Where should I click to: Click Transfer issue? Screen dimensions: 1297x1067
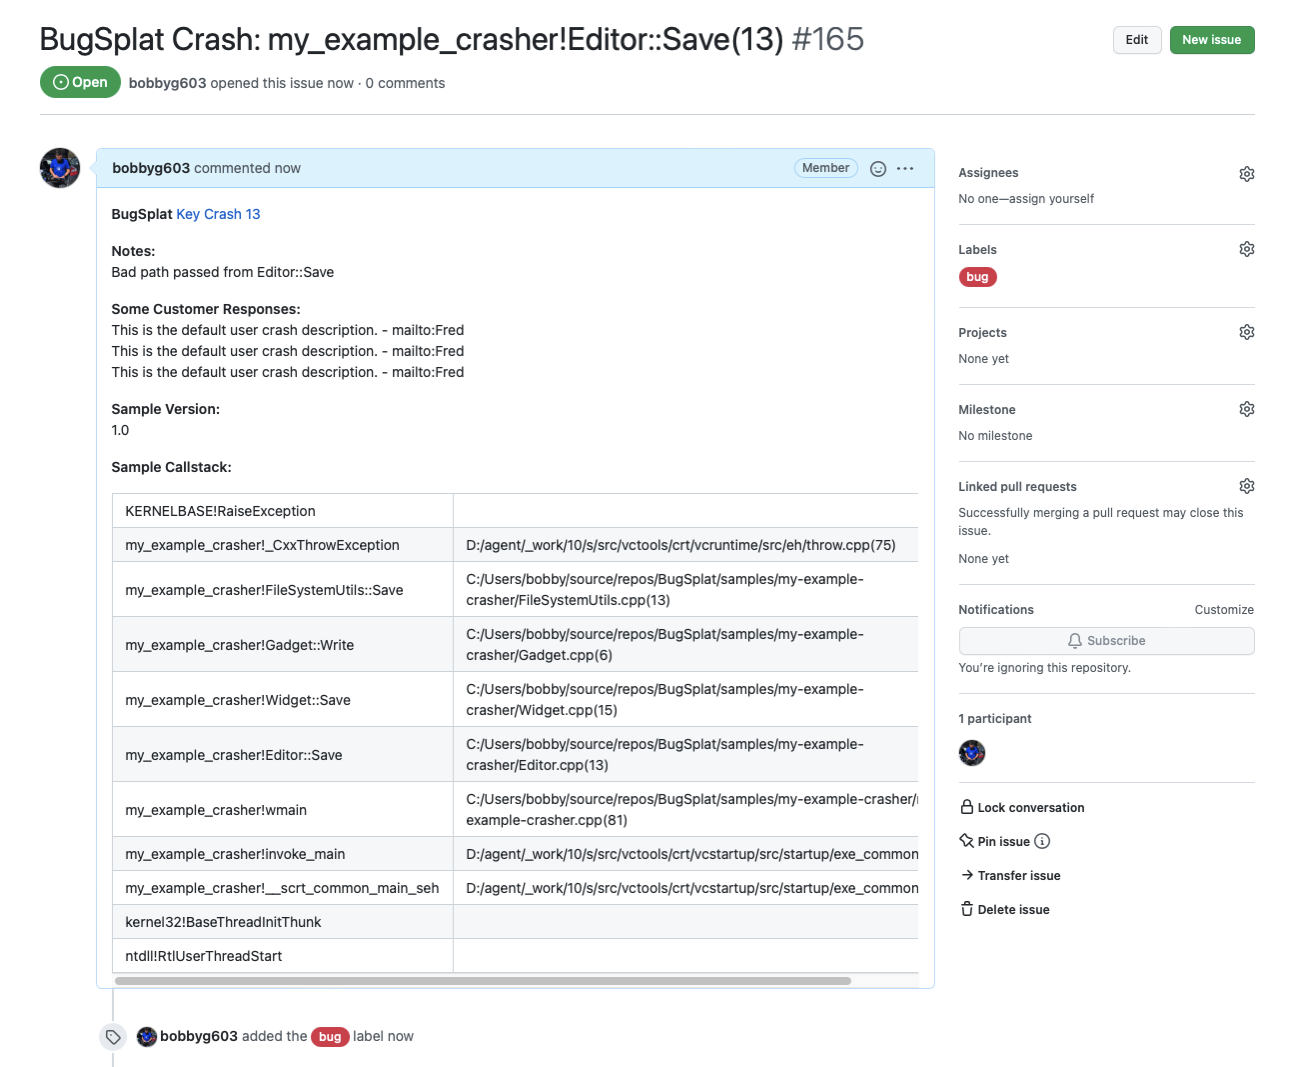coord(1010,876)
